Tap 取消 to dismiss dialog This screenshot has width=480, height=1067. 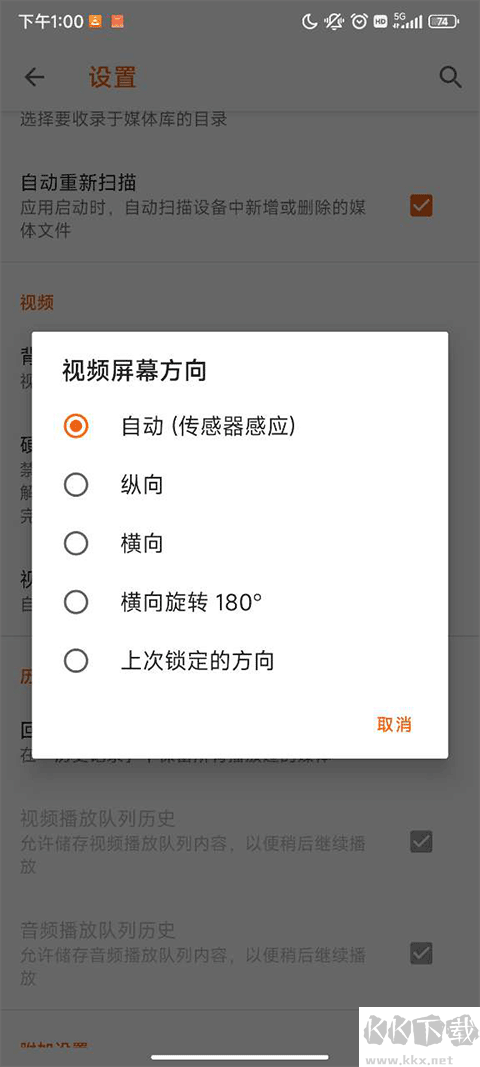pyautogui.click(x=394, y=724)
